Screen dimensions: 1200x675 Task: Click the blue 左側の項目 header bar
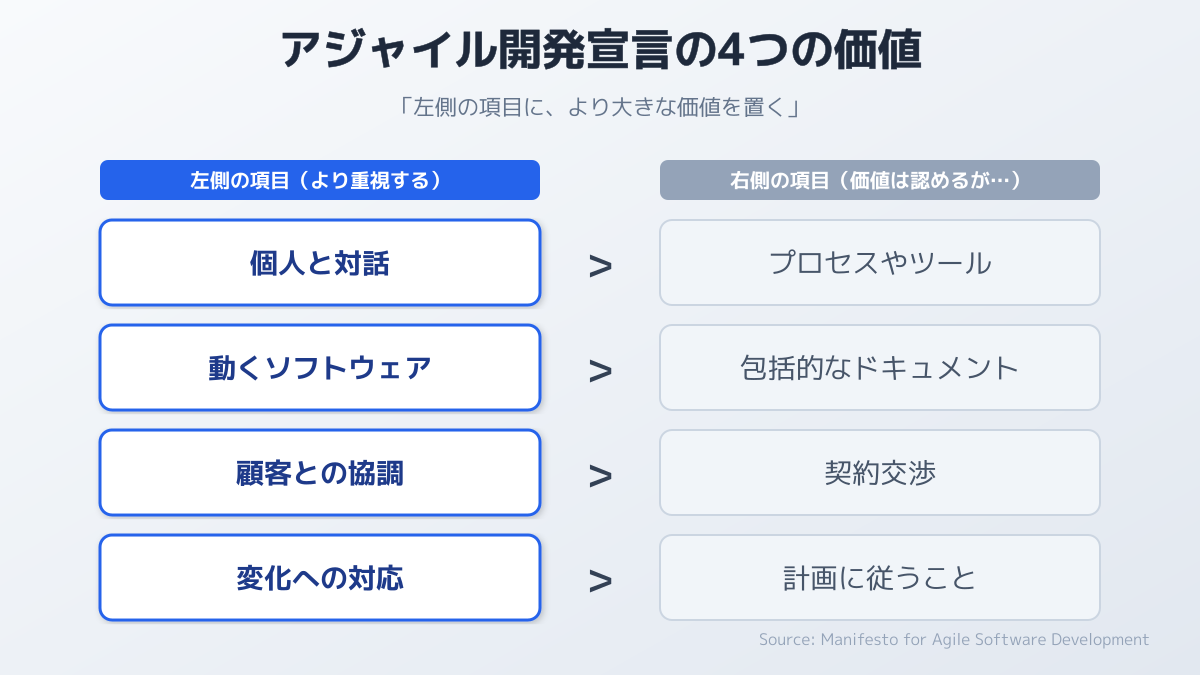click(320, 180)
